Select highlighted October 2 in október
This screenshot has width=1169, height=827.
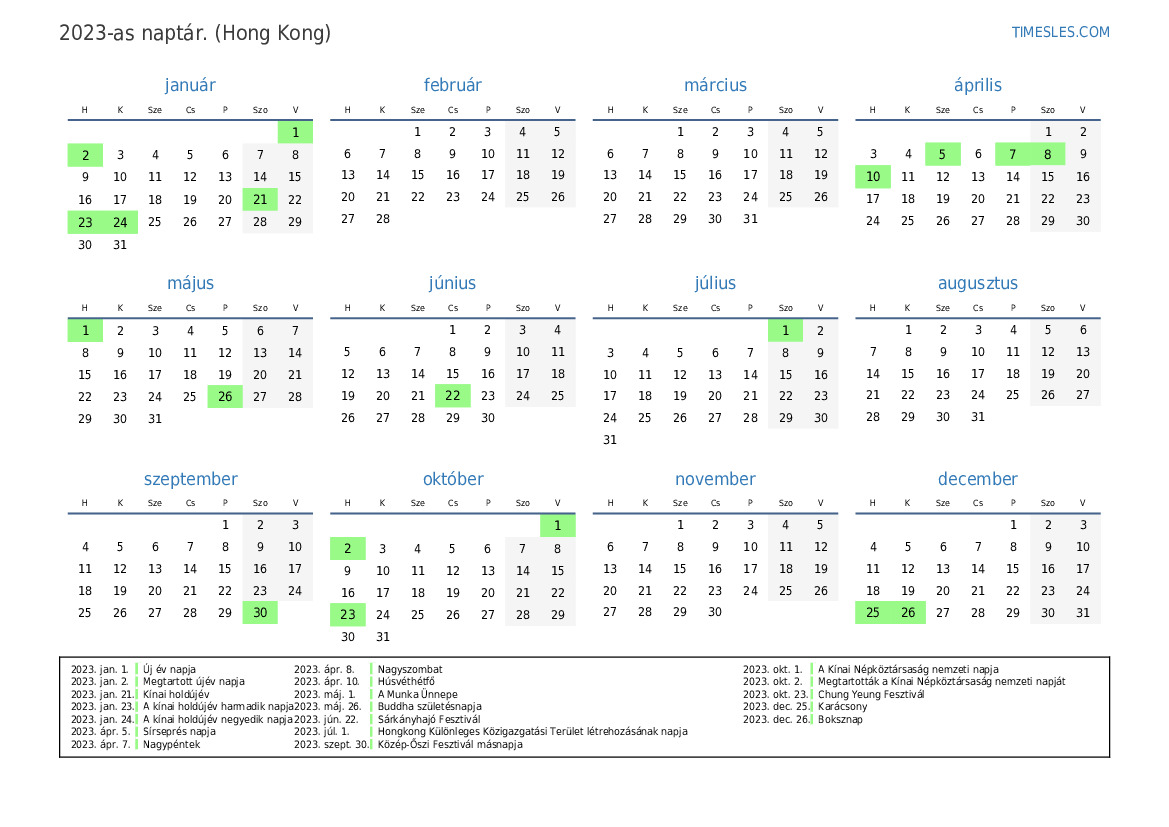point(347,548)
